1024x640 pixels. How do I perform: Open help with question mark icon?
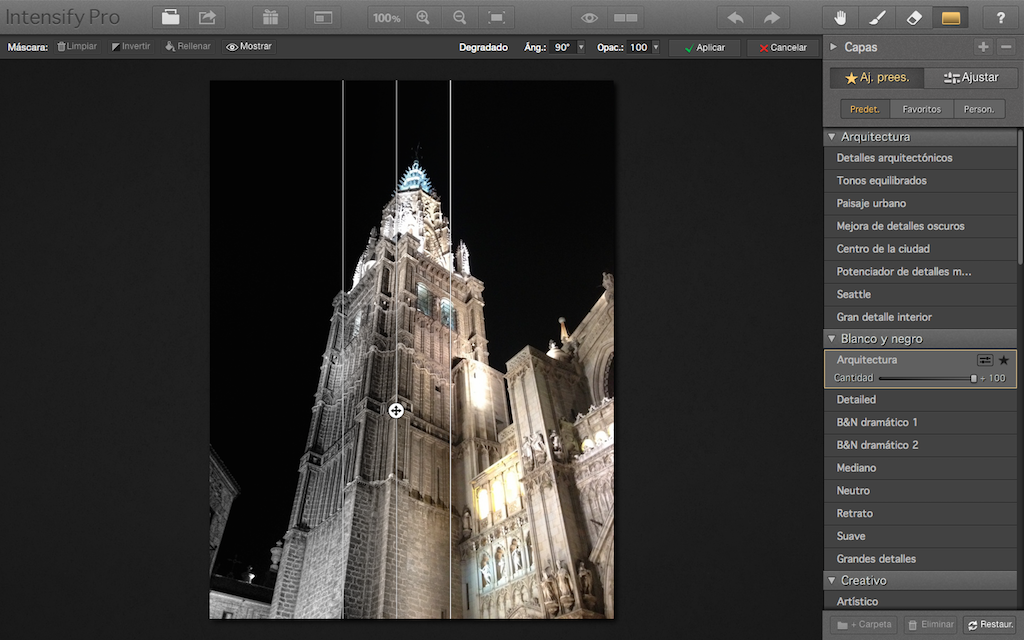click(1000, 18)
